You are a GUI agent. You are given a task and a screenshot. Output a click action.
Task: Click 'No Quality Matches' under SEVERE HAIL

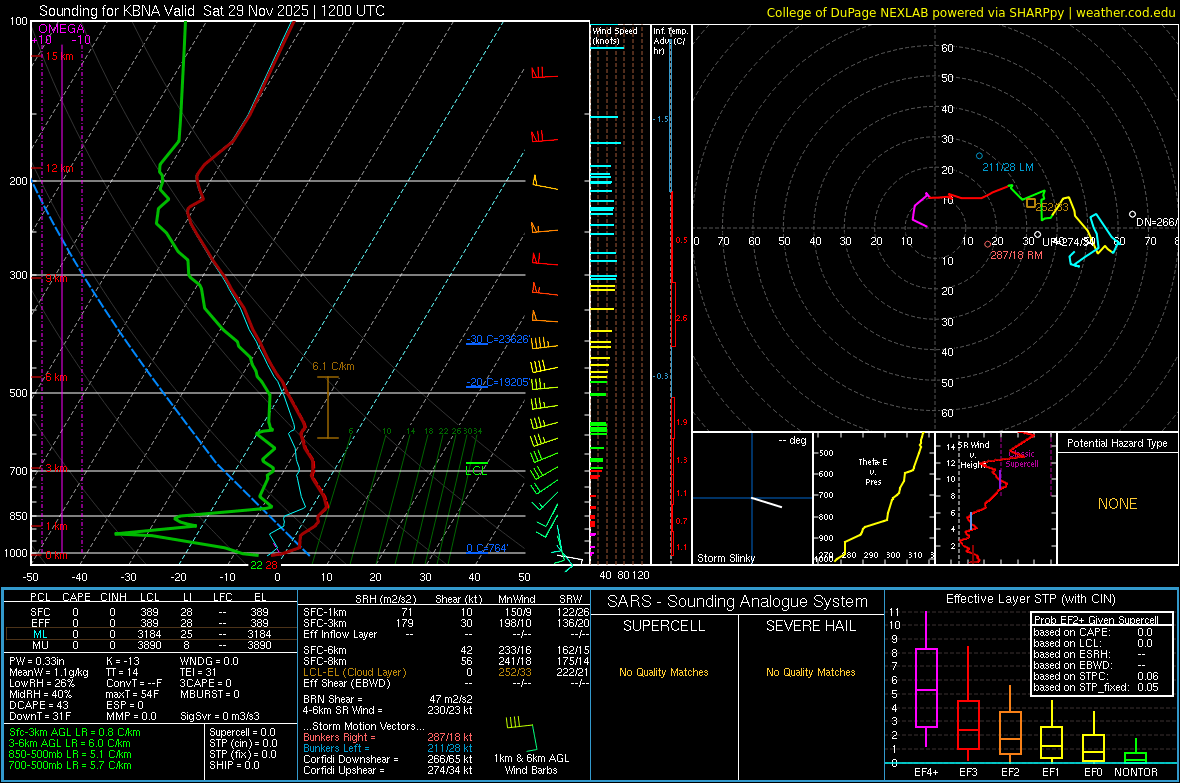(x=810, y=672)
